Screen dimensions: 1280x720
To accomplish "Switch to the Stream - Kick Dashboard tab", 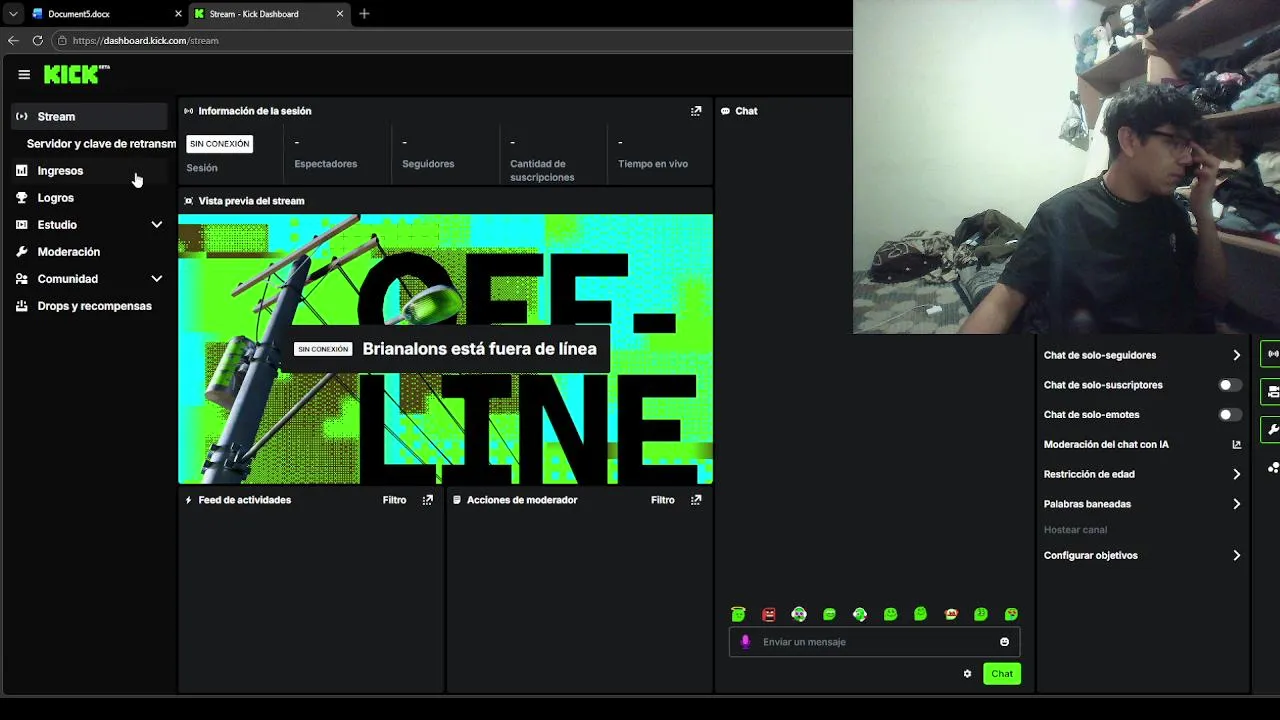I will coord(268,14).
